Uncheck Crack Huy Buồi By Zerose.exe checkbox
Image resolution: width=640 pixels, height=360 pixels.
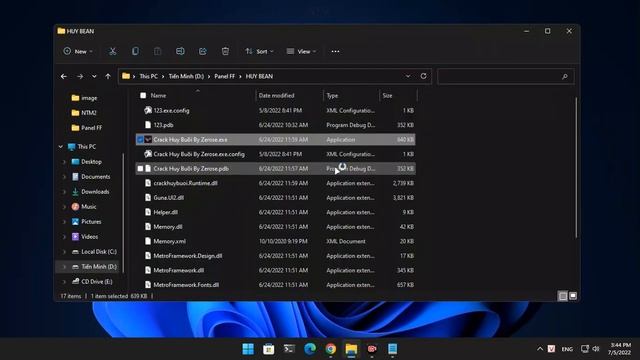tap(140, 140)
